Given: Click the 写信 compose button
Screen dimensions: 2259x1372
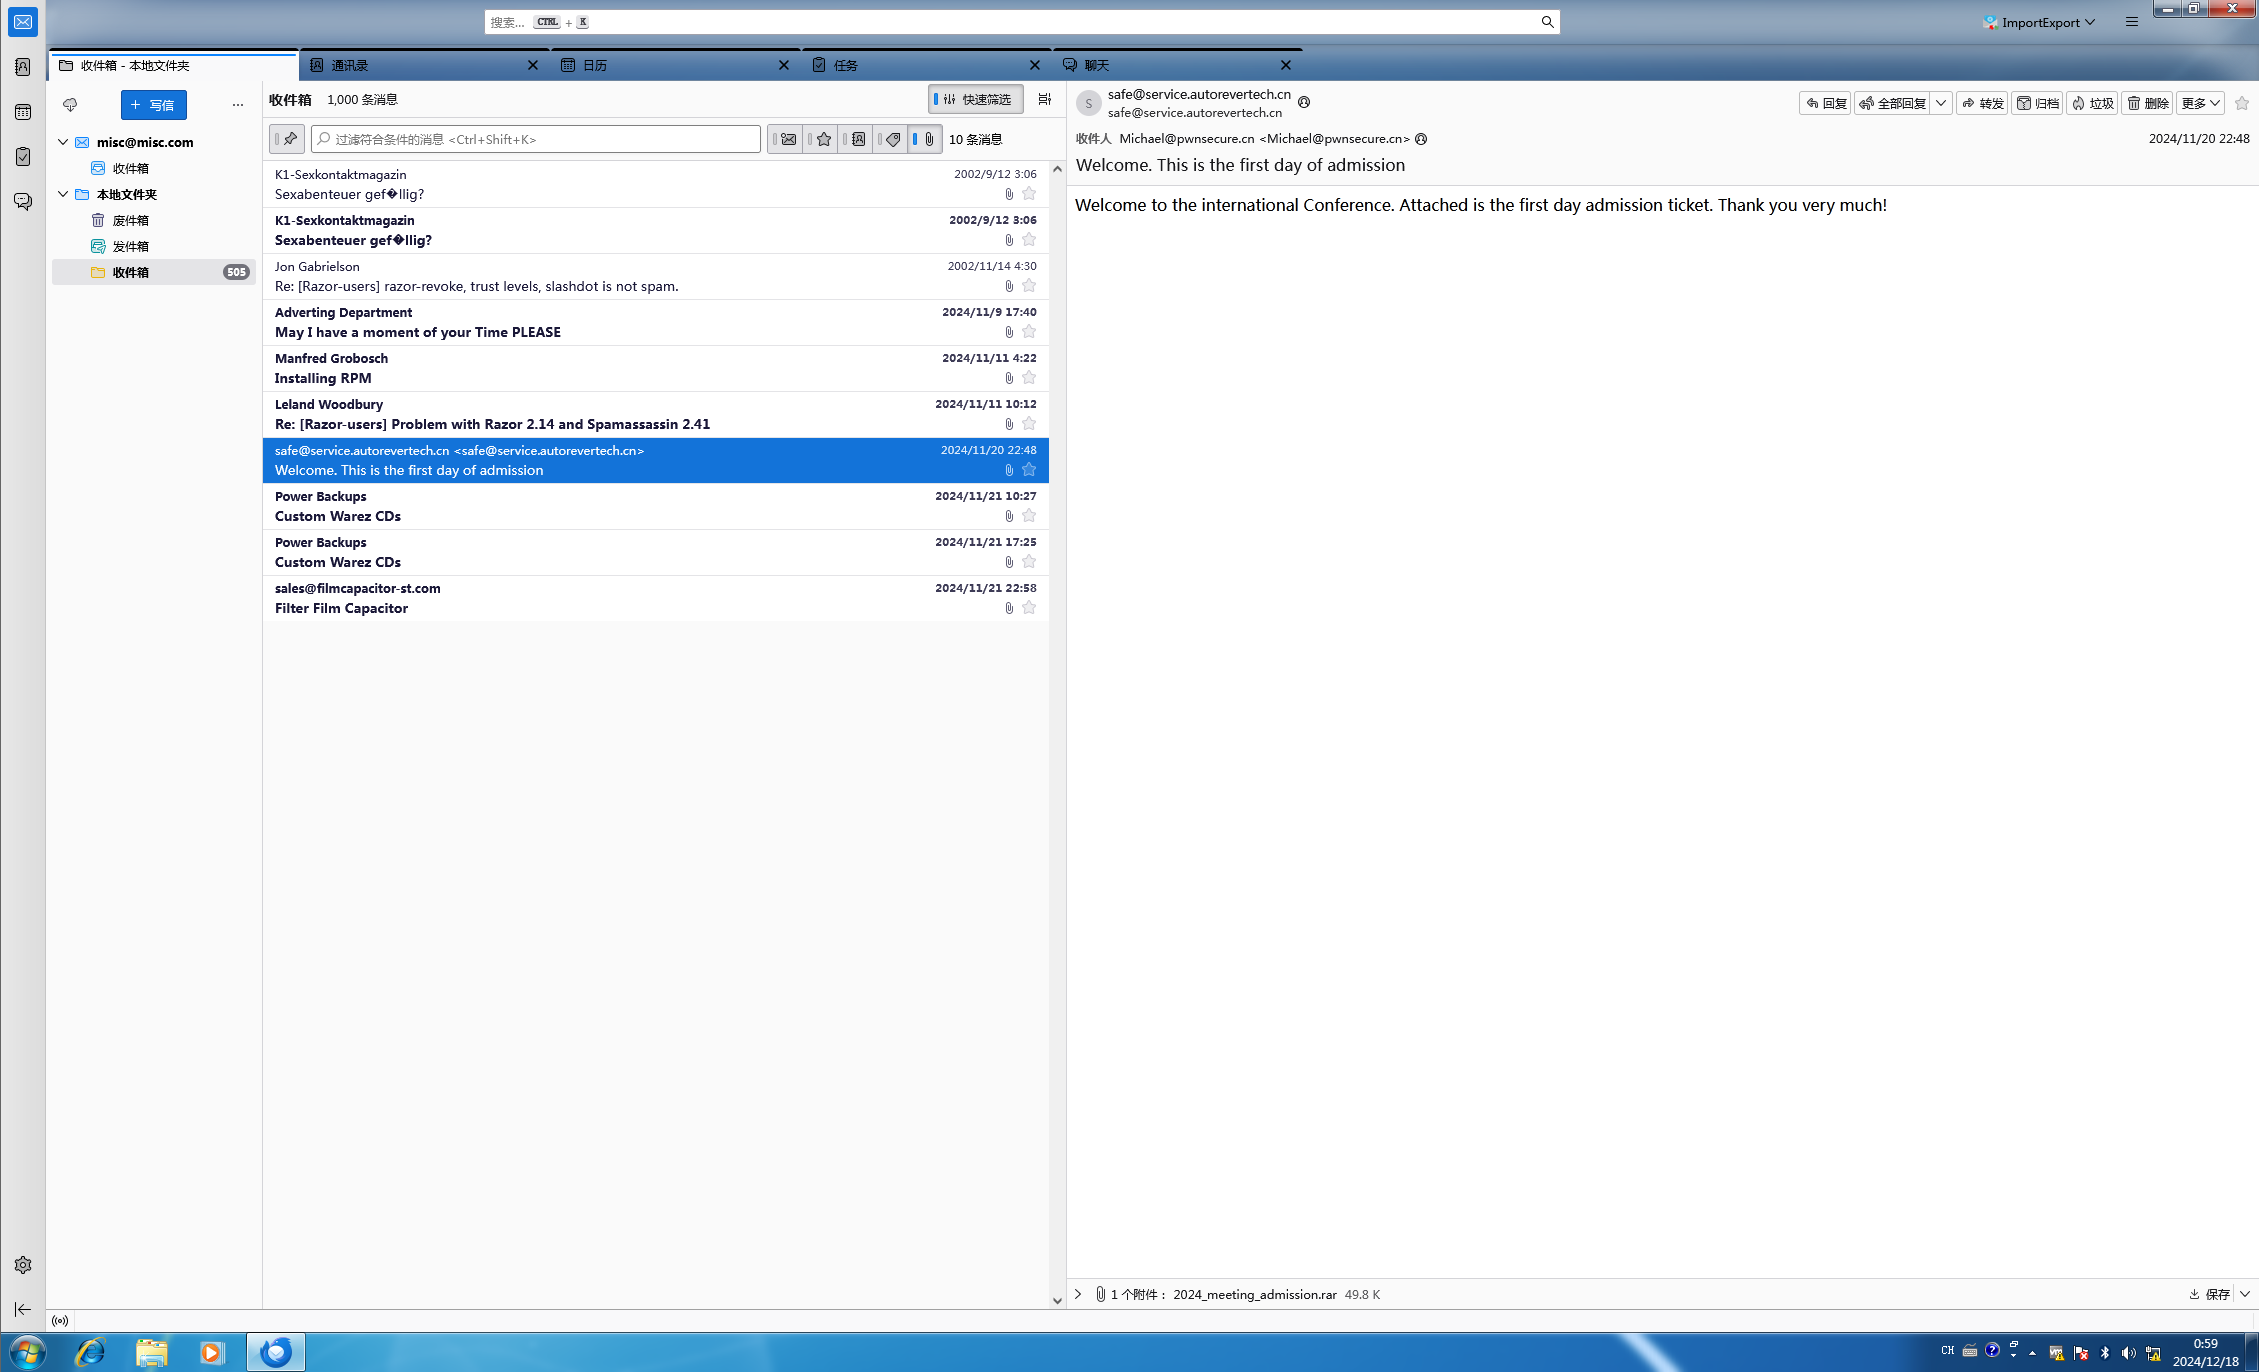Looking at the screenshot, I should (154, 104).
